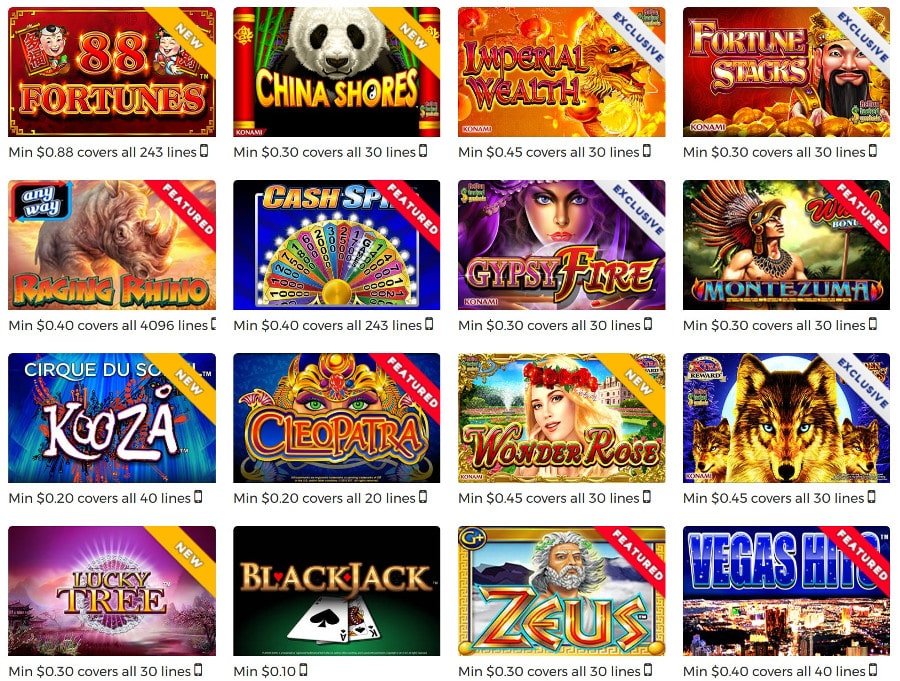Select the Wonder Rose game thumbnail
Image resolution: width=900 pixels, height=681 pixels.
click(561, 418)
